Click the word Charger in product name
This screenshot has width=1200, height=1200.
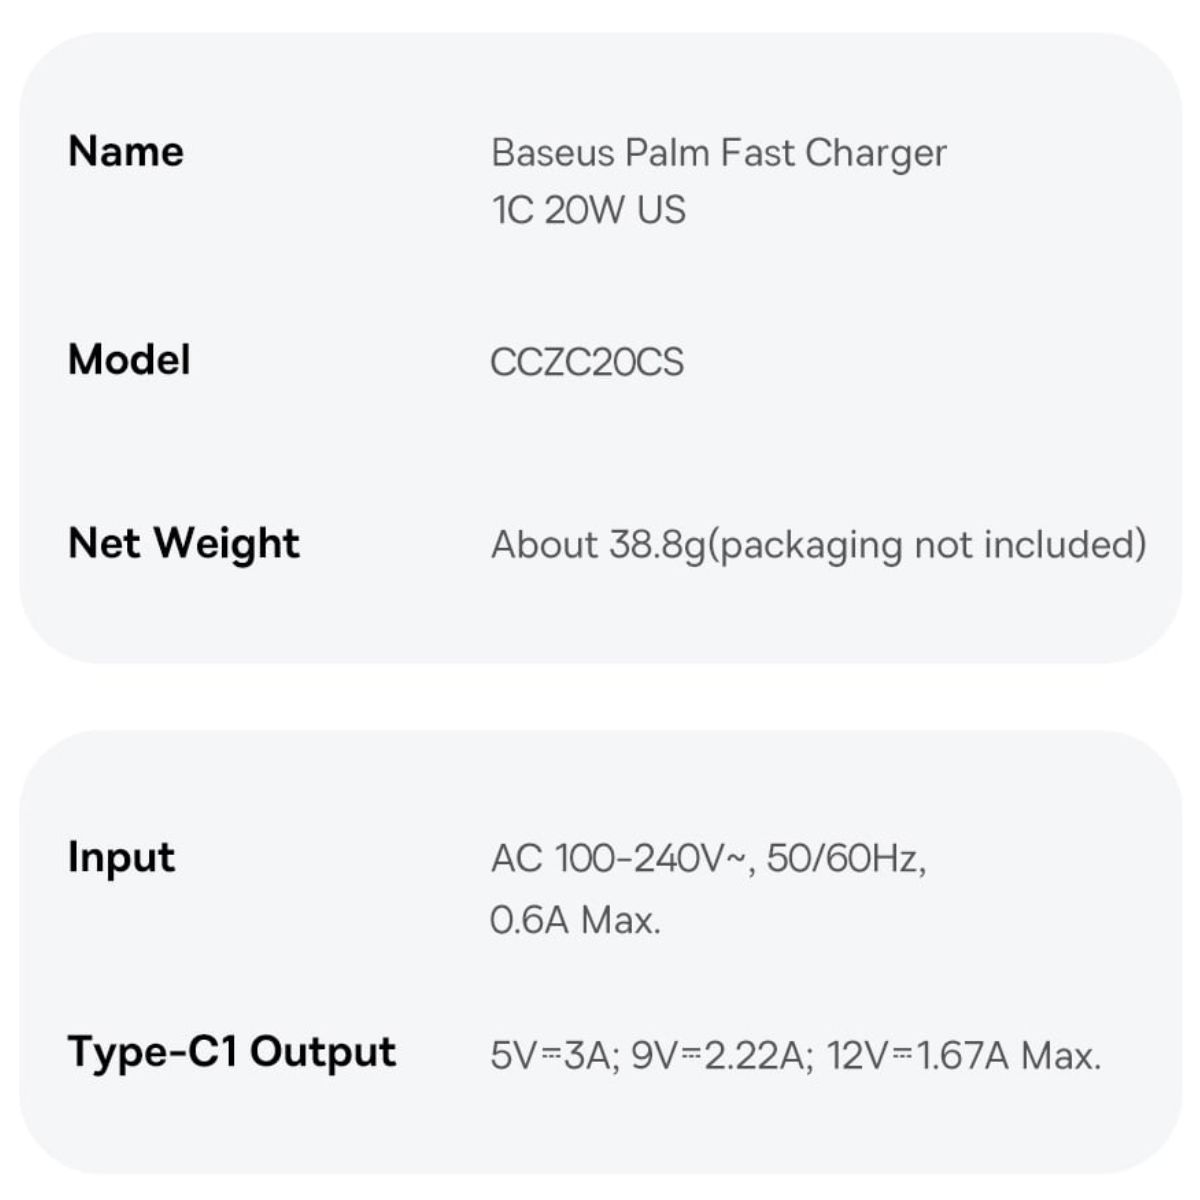pyautogui.click(x=875, y=153)
